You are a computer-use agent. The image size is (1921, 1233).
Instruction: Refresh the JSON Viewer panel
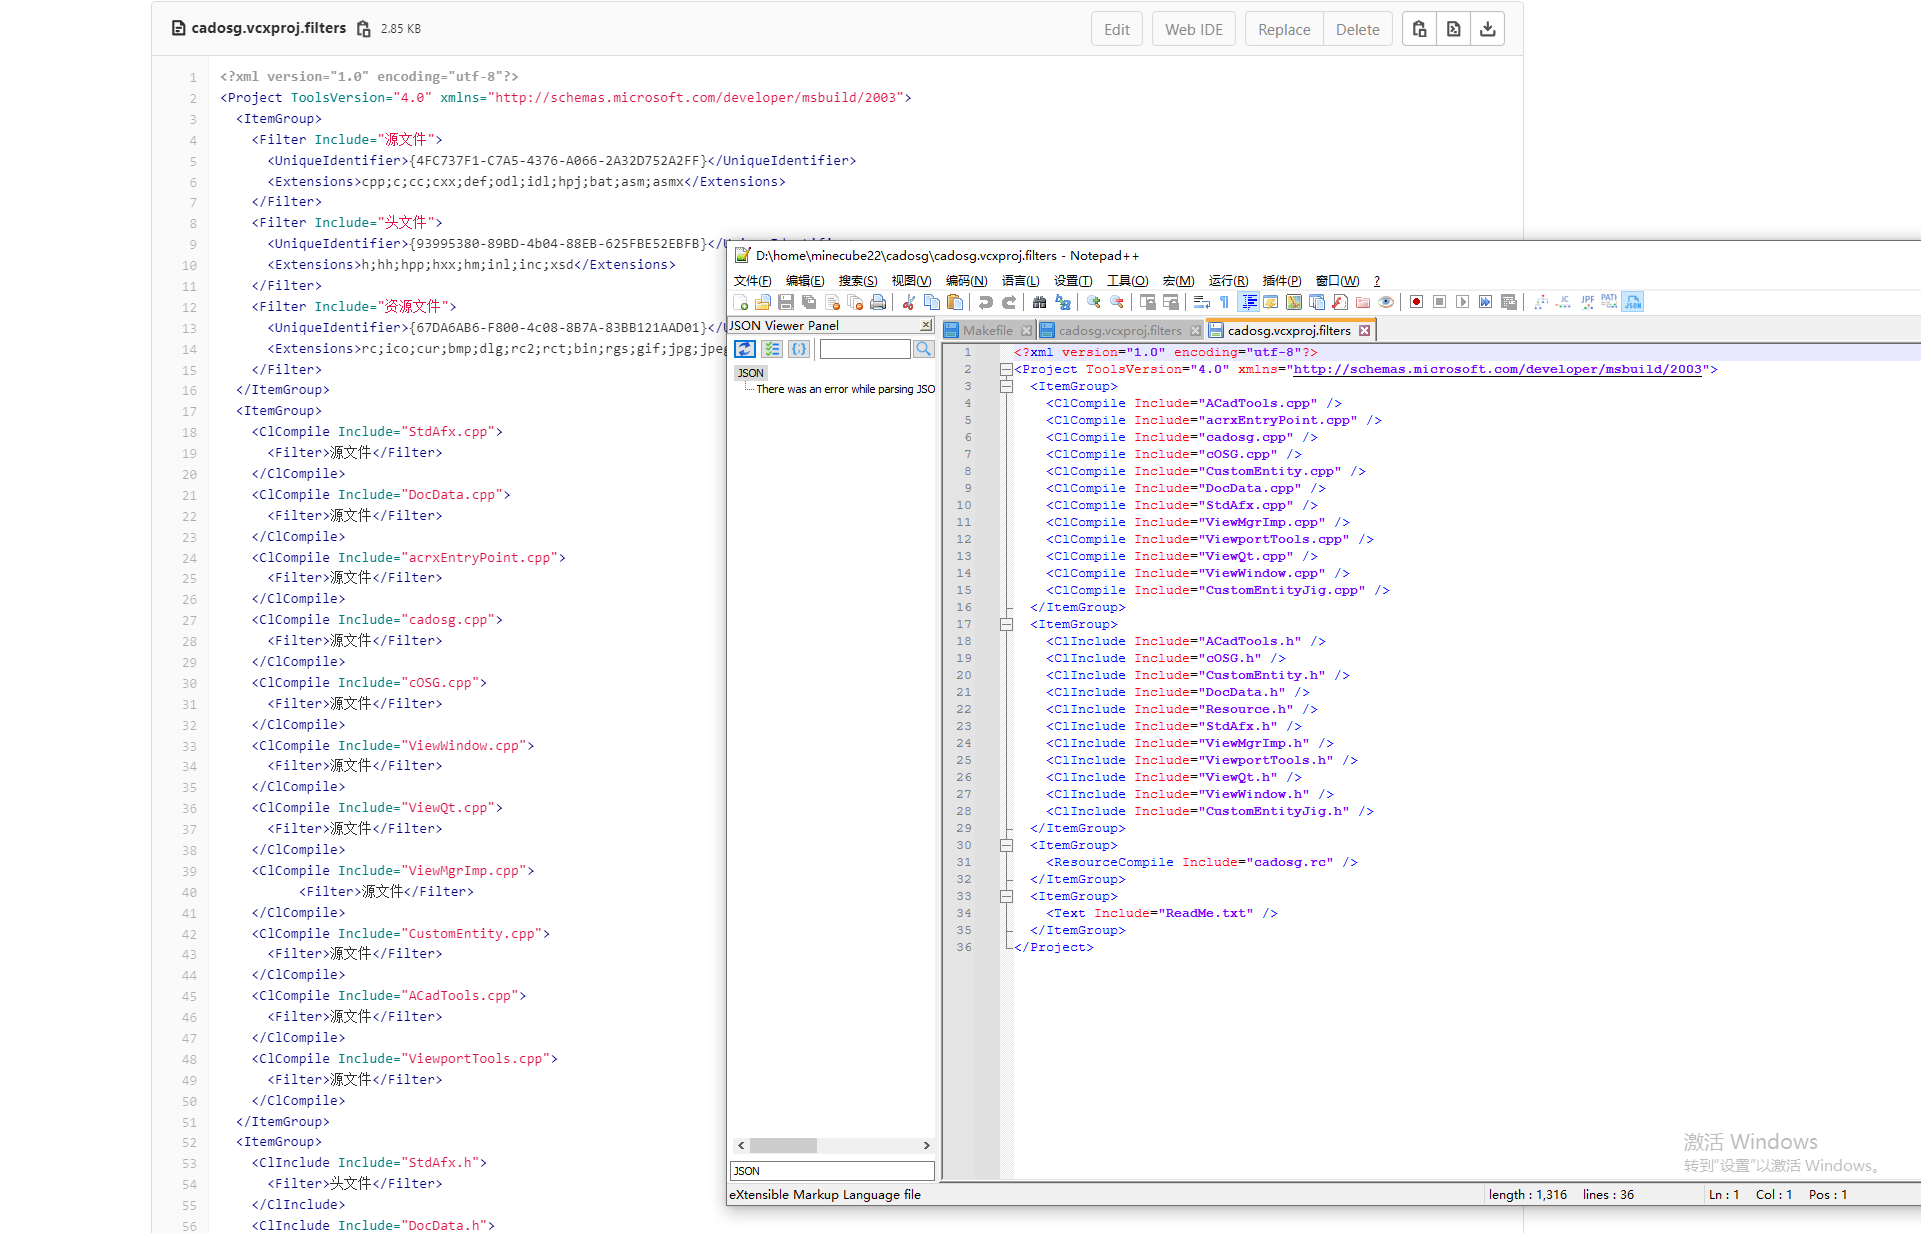[x=745, y=349]
